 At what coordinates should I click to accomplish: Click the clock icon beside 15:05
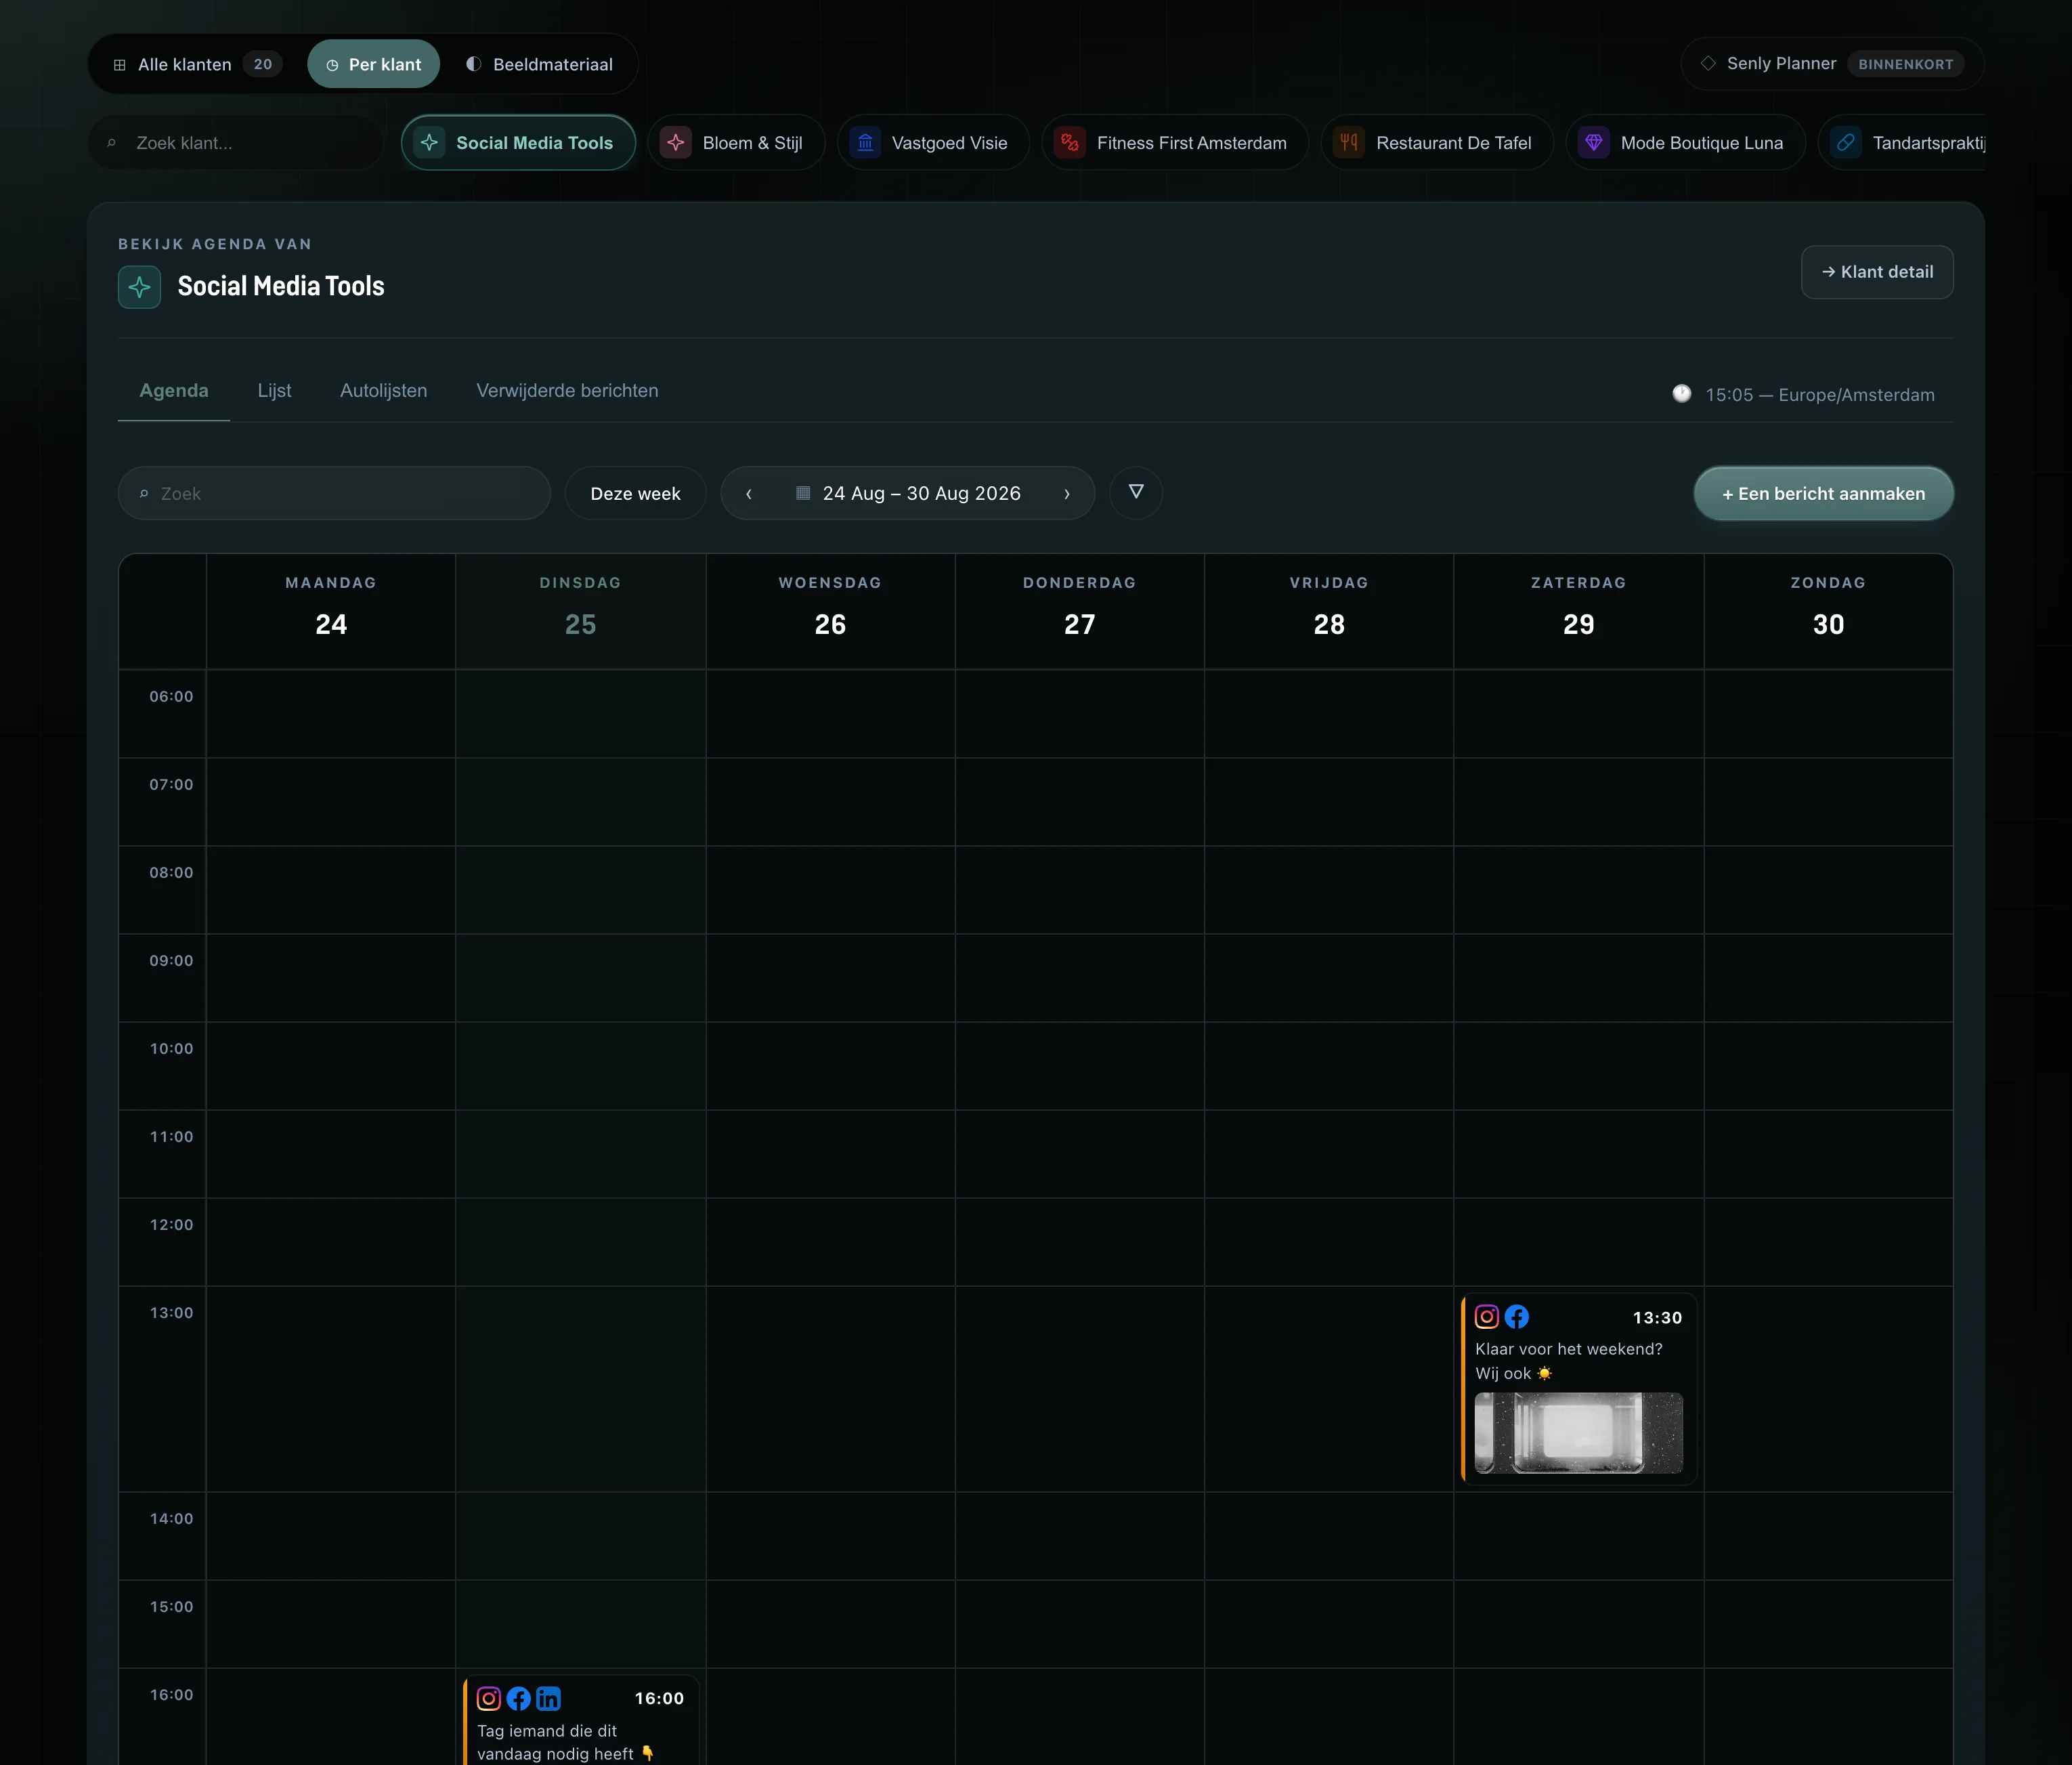pyautogui.click(x=1682, y=394)
